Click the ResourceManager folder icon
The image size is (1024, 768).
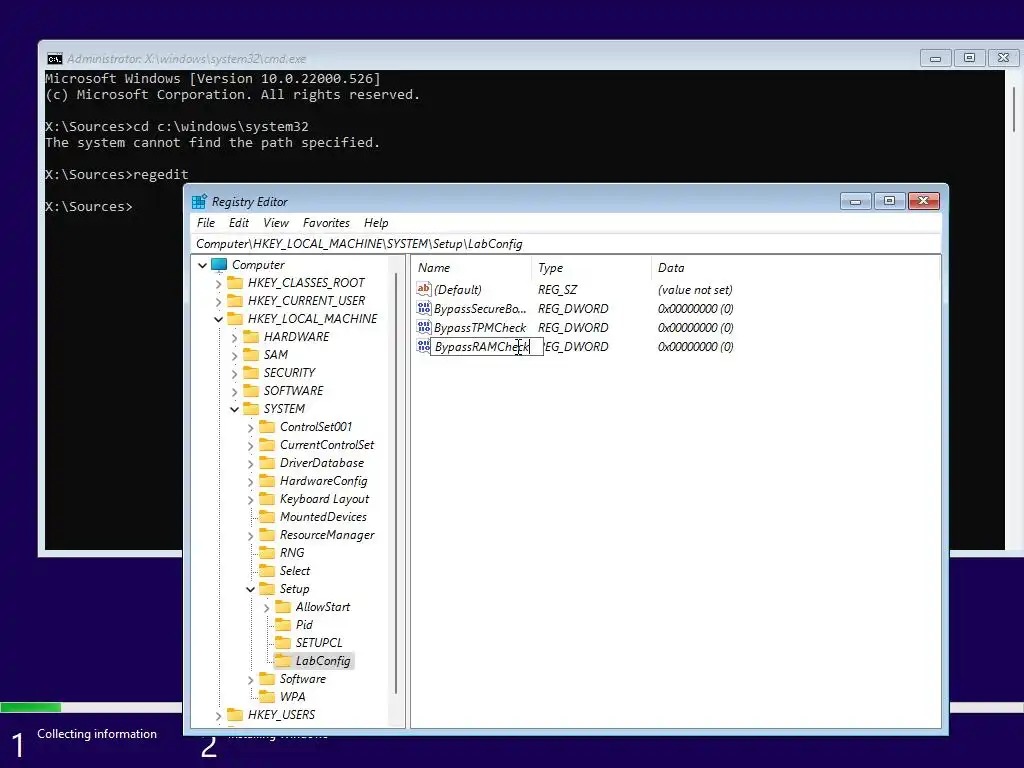(x=267, y=535)
